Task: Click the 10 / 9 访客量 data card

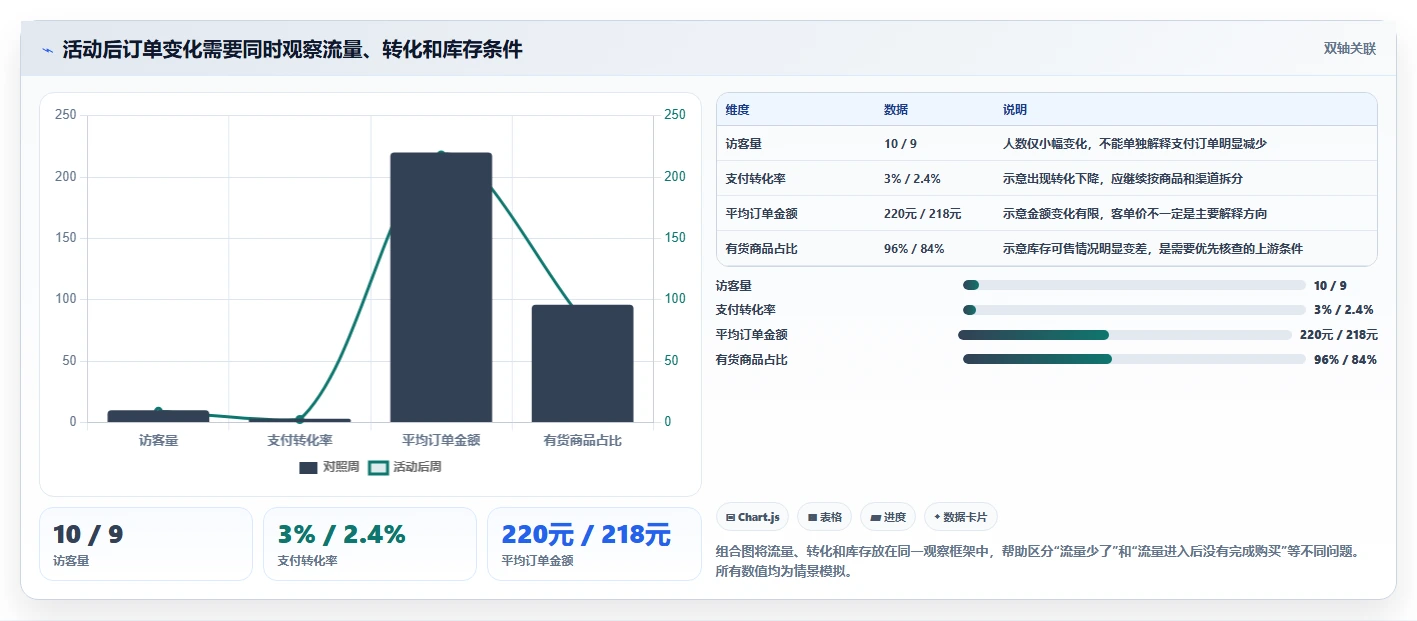Action: pyautogui.click(x=146, y=544)
